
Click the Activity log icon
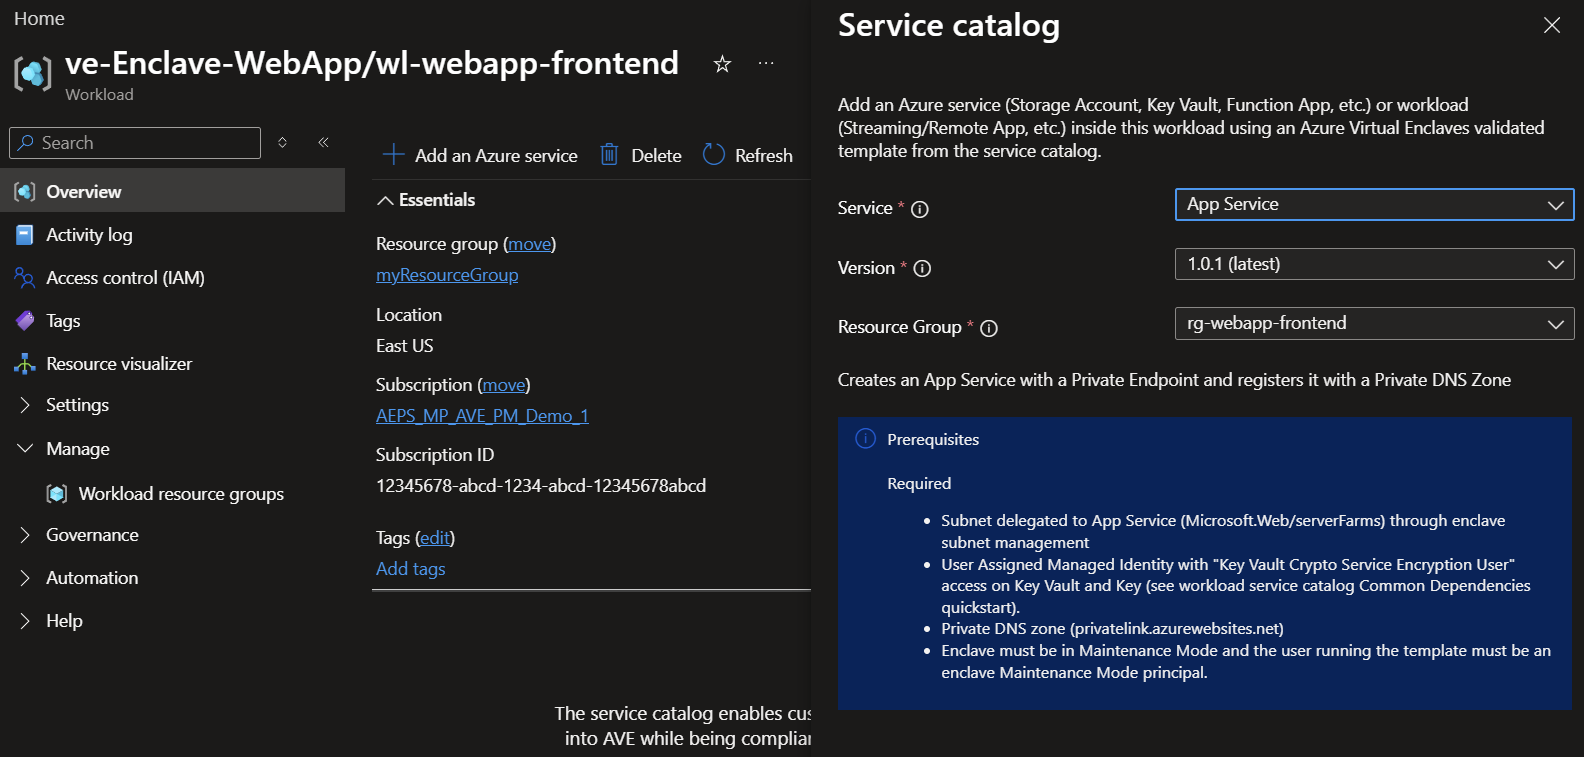click(x=25, y=234)
